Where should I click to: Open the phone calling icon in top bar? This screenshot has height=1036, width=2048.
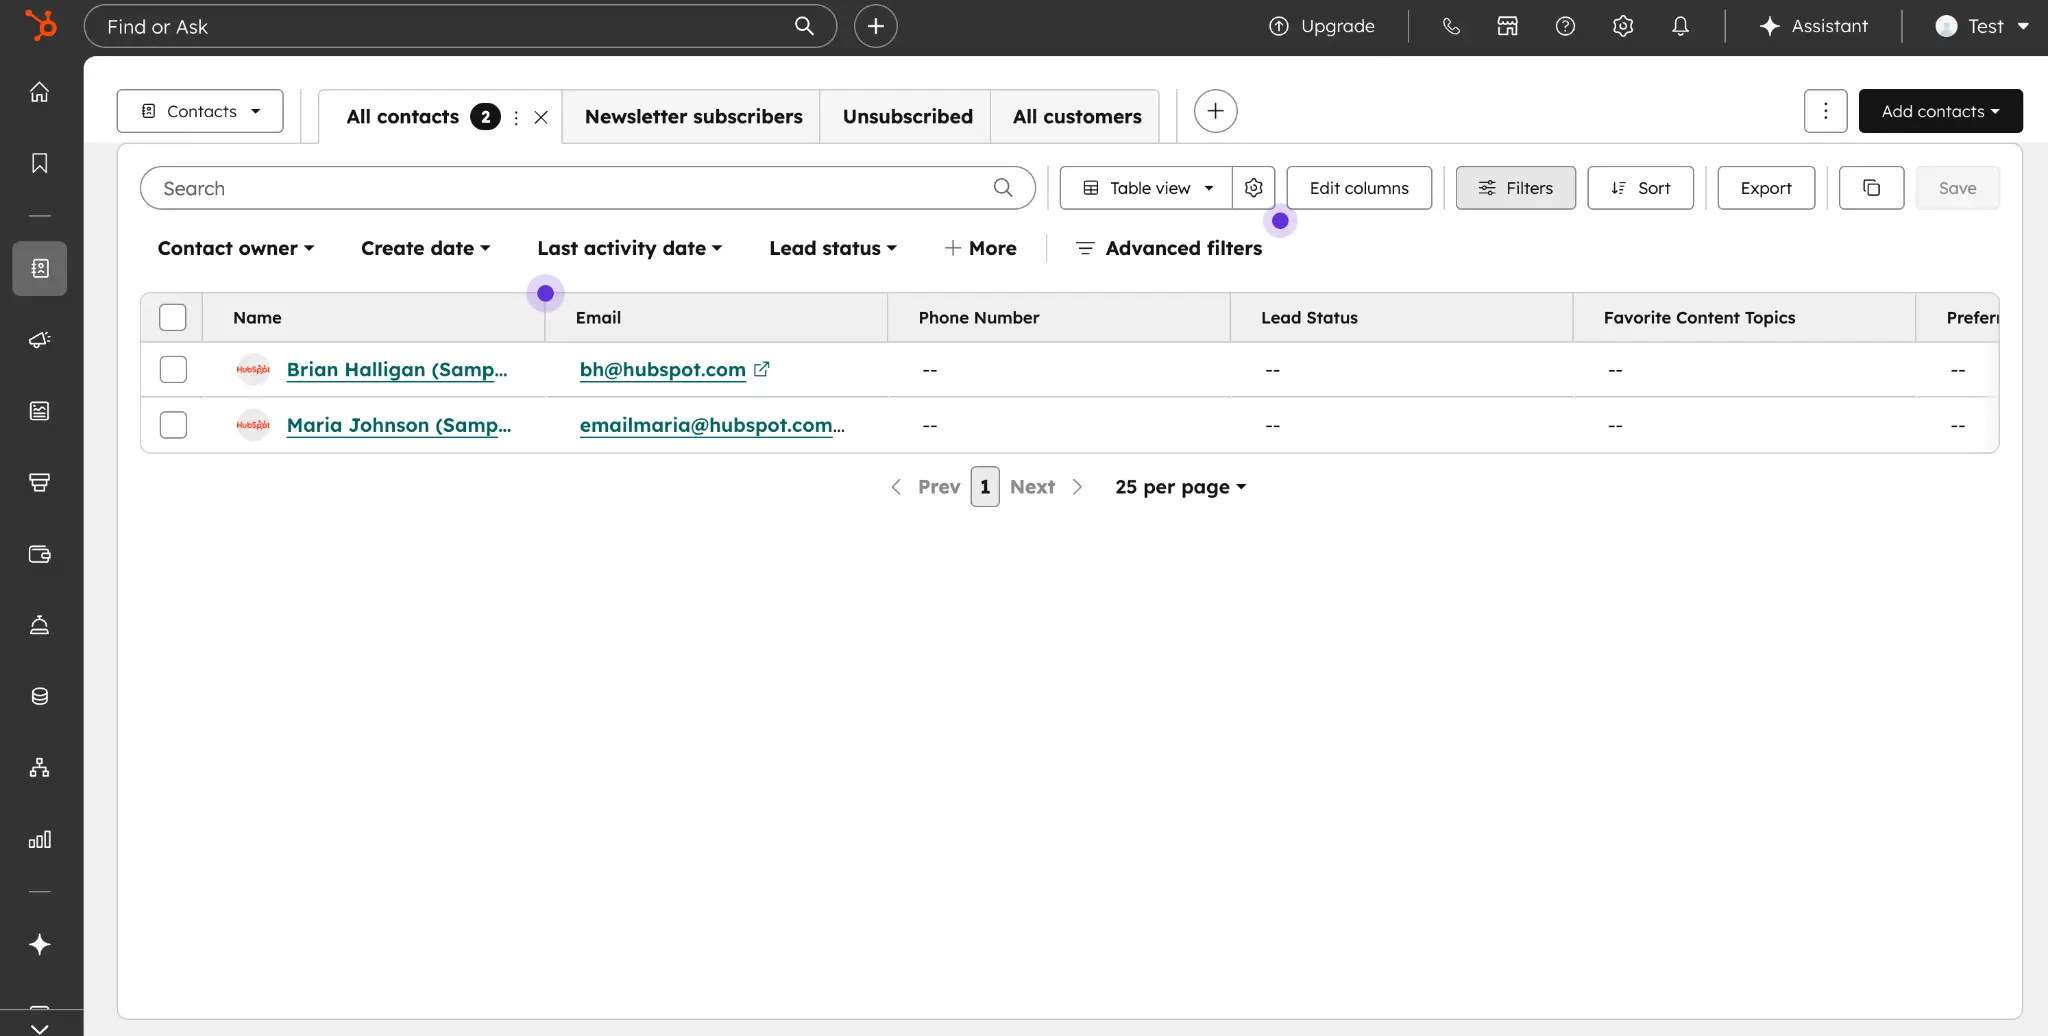click(1451, 26)
